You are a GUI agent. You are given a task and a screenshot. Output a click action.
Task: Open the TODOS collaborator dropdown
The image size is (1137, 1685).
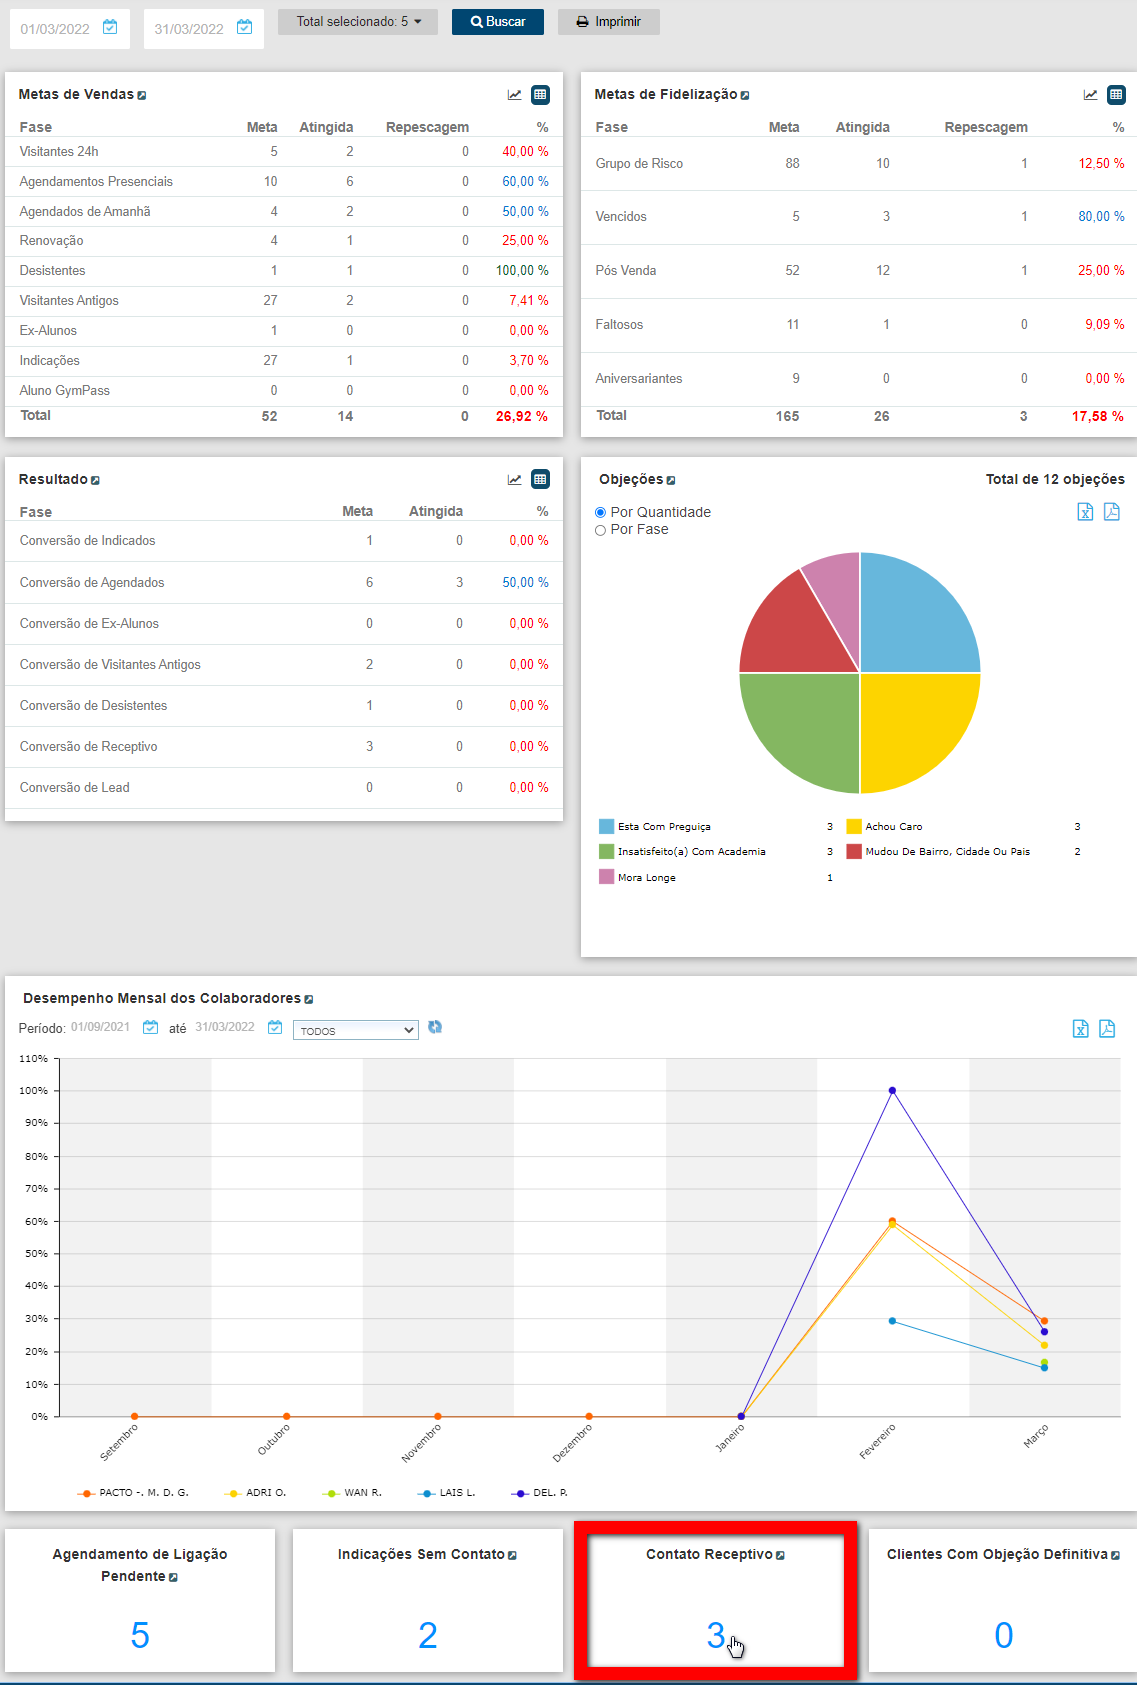(x=355, y=1030)
